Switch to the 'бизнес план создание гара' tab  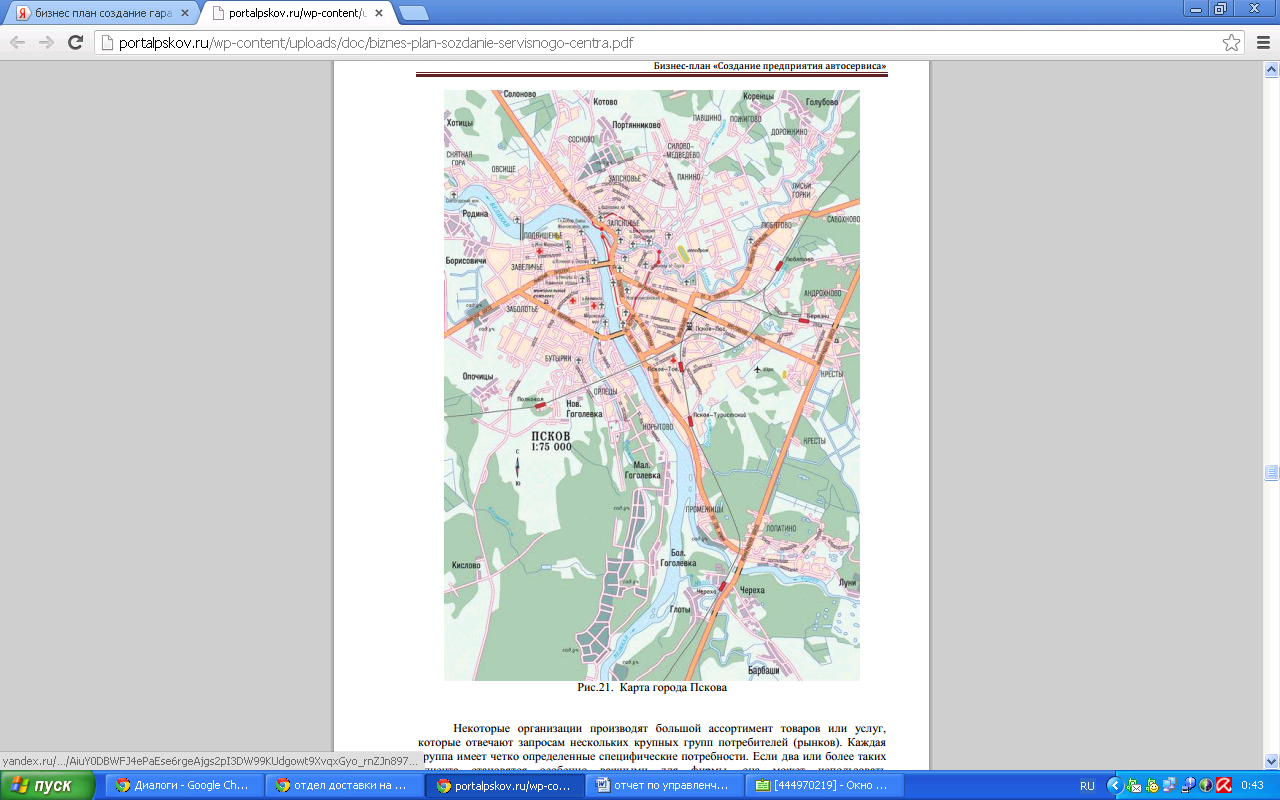tap(101, 13)
